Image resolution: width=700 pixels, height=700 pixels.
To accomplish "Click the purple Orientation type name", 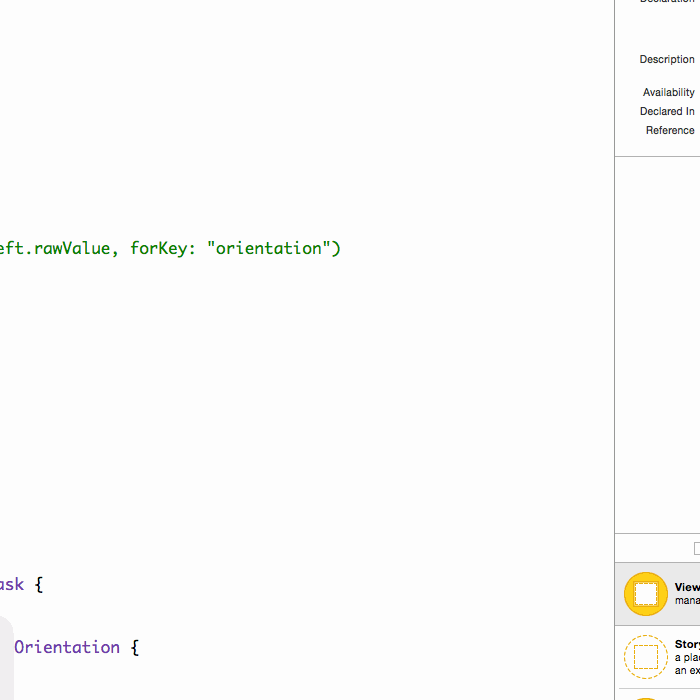I will tap(66, 647).
